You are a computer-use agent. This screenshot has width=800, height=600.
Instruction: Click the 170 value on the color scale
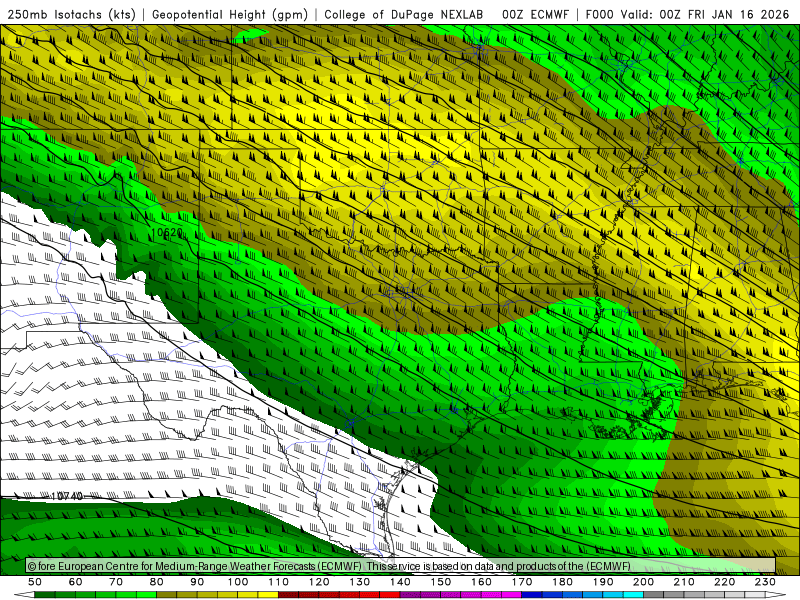click(522, 582)
